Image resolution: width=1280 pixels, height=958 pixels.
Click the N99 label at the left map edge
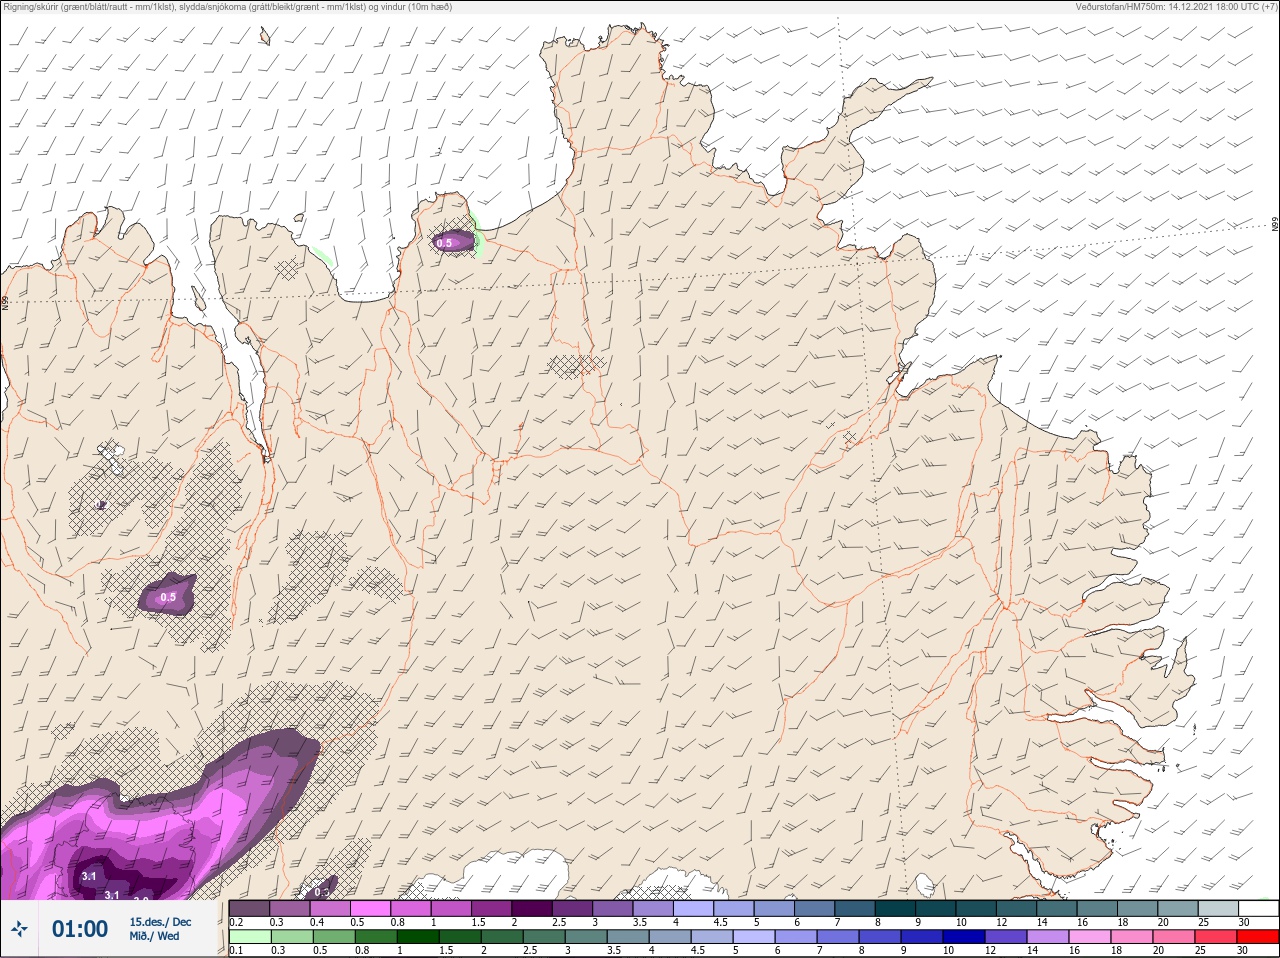(x=5, y=302)
